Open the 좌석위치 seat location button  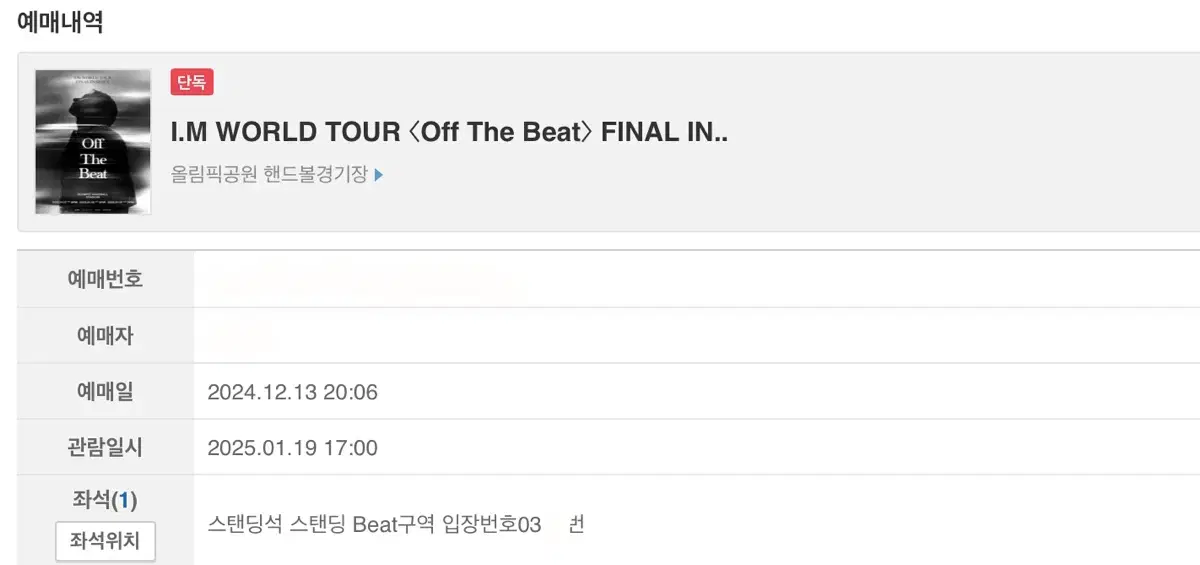click(x=105, y=542)
